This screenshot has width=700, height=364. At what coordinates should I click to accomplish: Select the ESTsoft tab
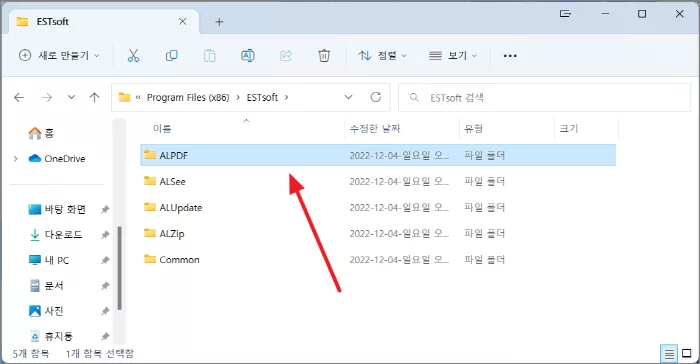[103, 21]
